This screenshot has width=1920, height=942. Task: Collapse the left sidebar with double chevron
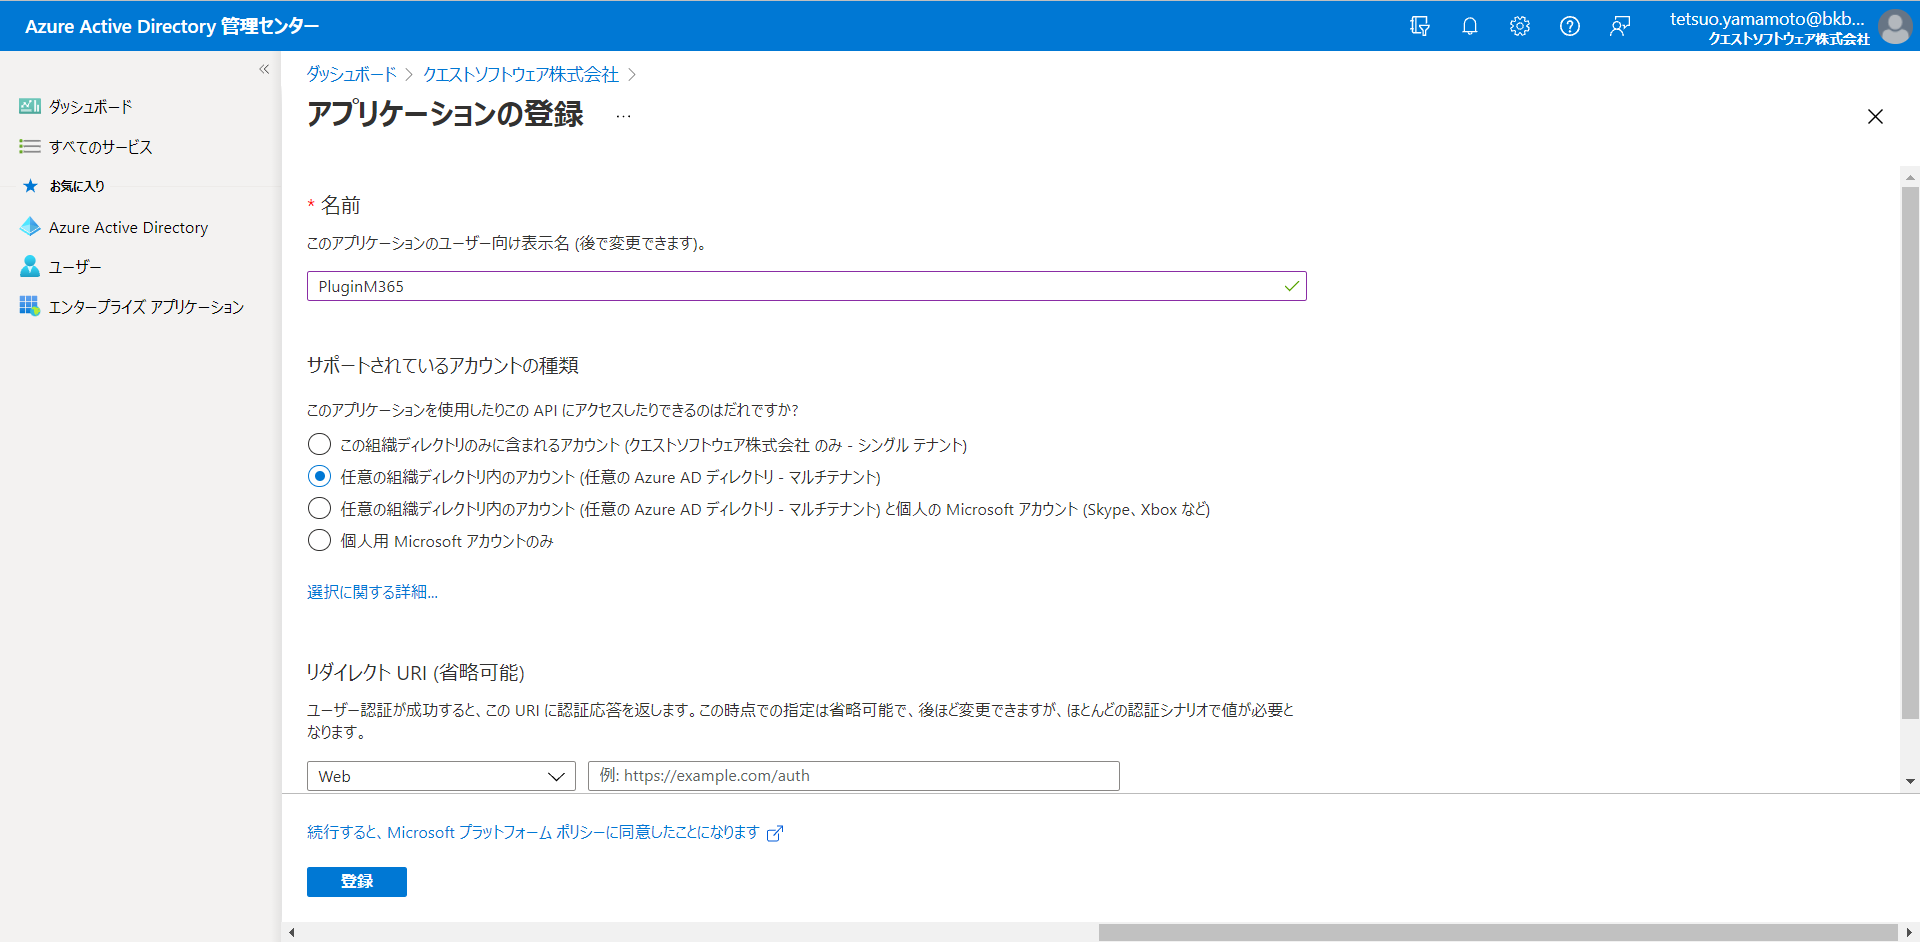264,69
